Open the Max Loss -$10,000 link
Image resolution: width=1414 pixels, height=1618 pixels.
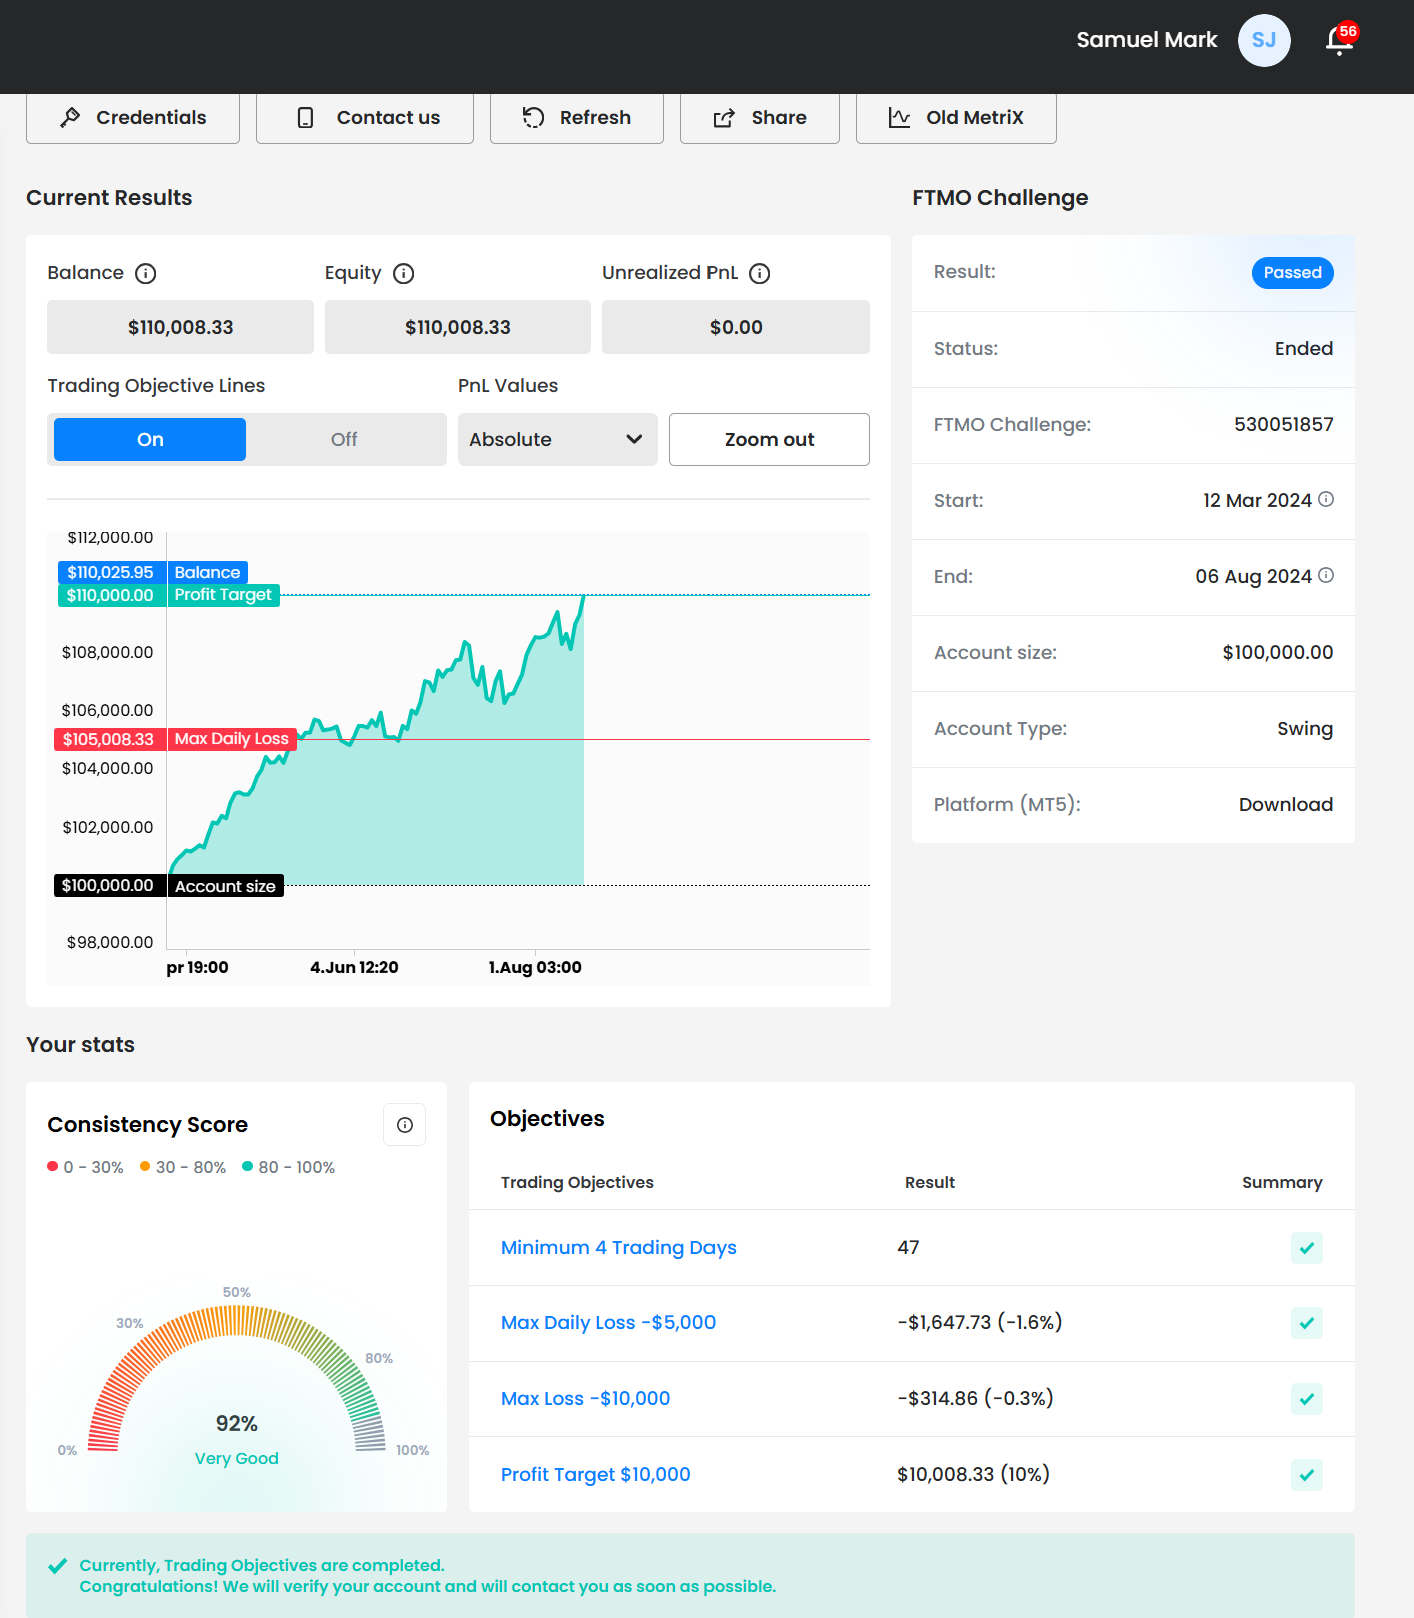[x=586, y=1398]
